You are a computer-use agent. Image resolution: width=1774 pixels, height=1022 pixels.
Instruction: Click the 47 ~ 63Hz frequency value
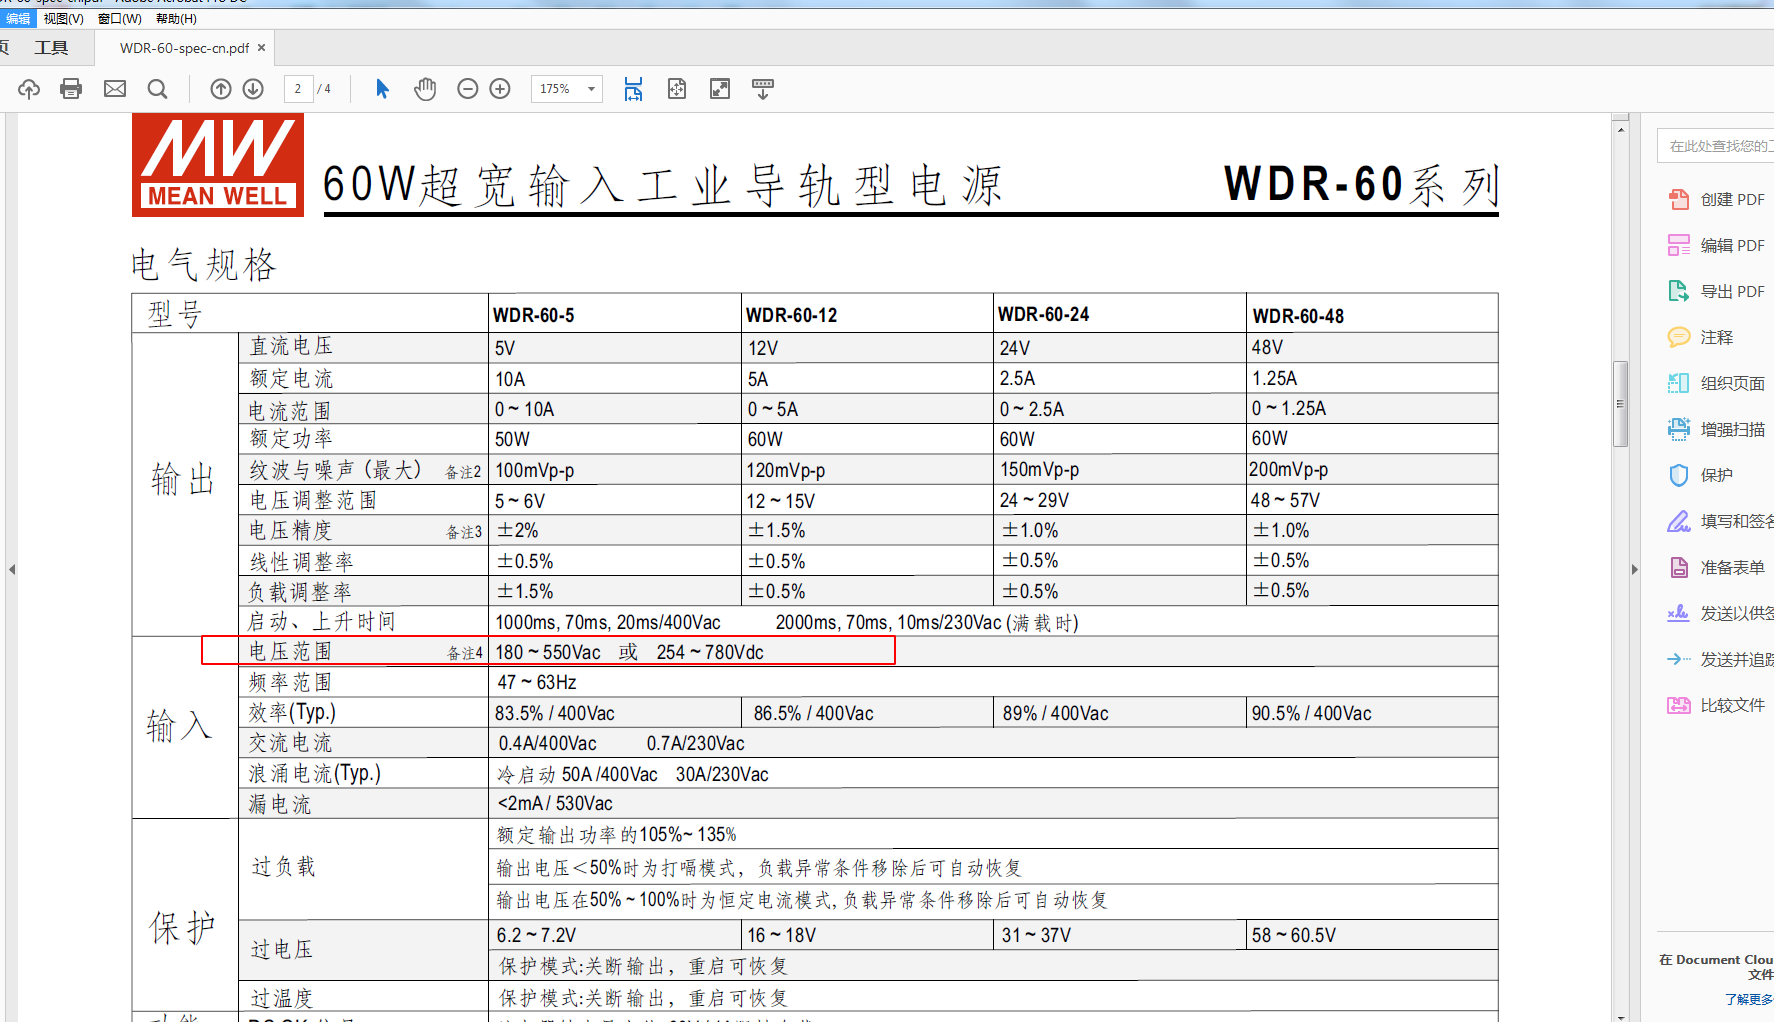[537, 682]
